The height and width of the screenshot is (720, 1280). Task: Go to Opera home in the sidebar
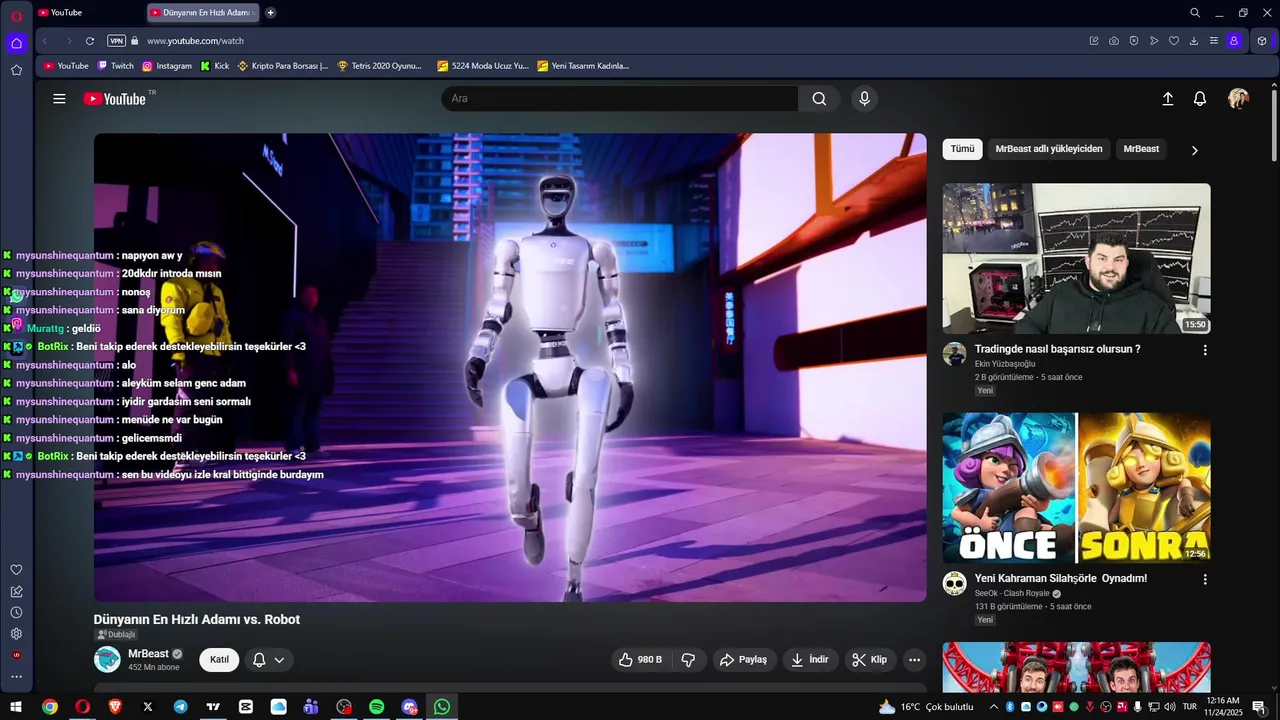pyautogui.click(x=16, y=43)
